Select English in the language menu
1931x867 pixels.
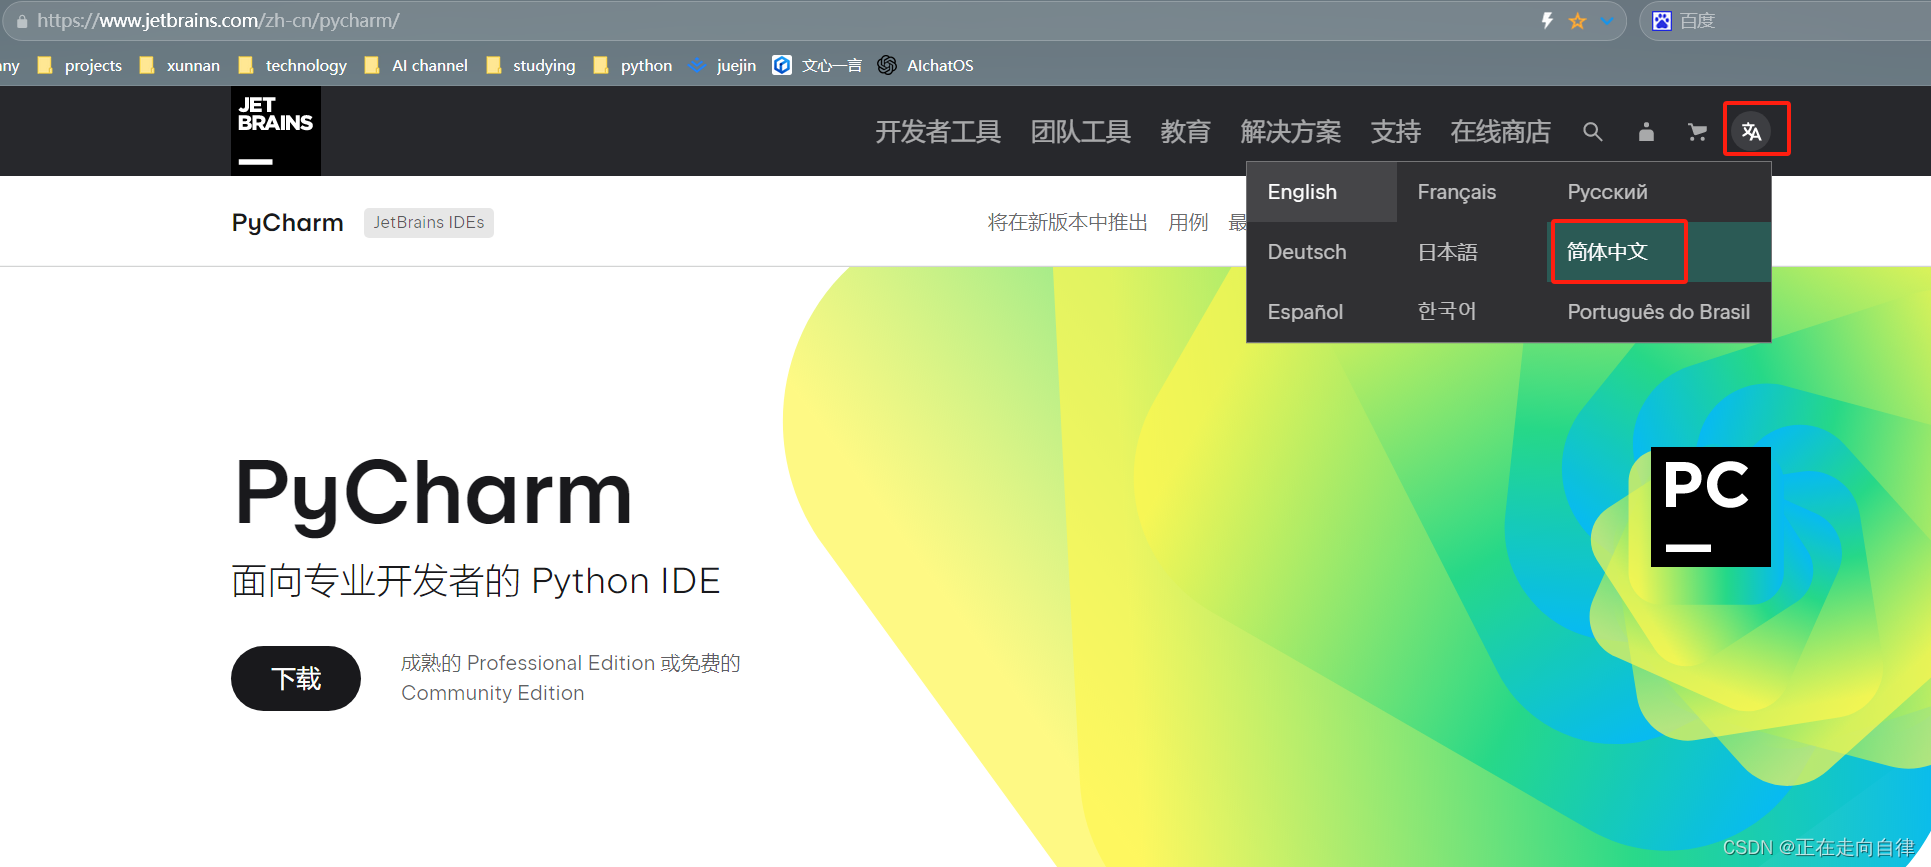[x=1302, y=192]
